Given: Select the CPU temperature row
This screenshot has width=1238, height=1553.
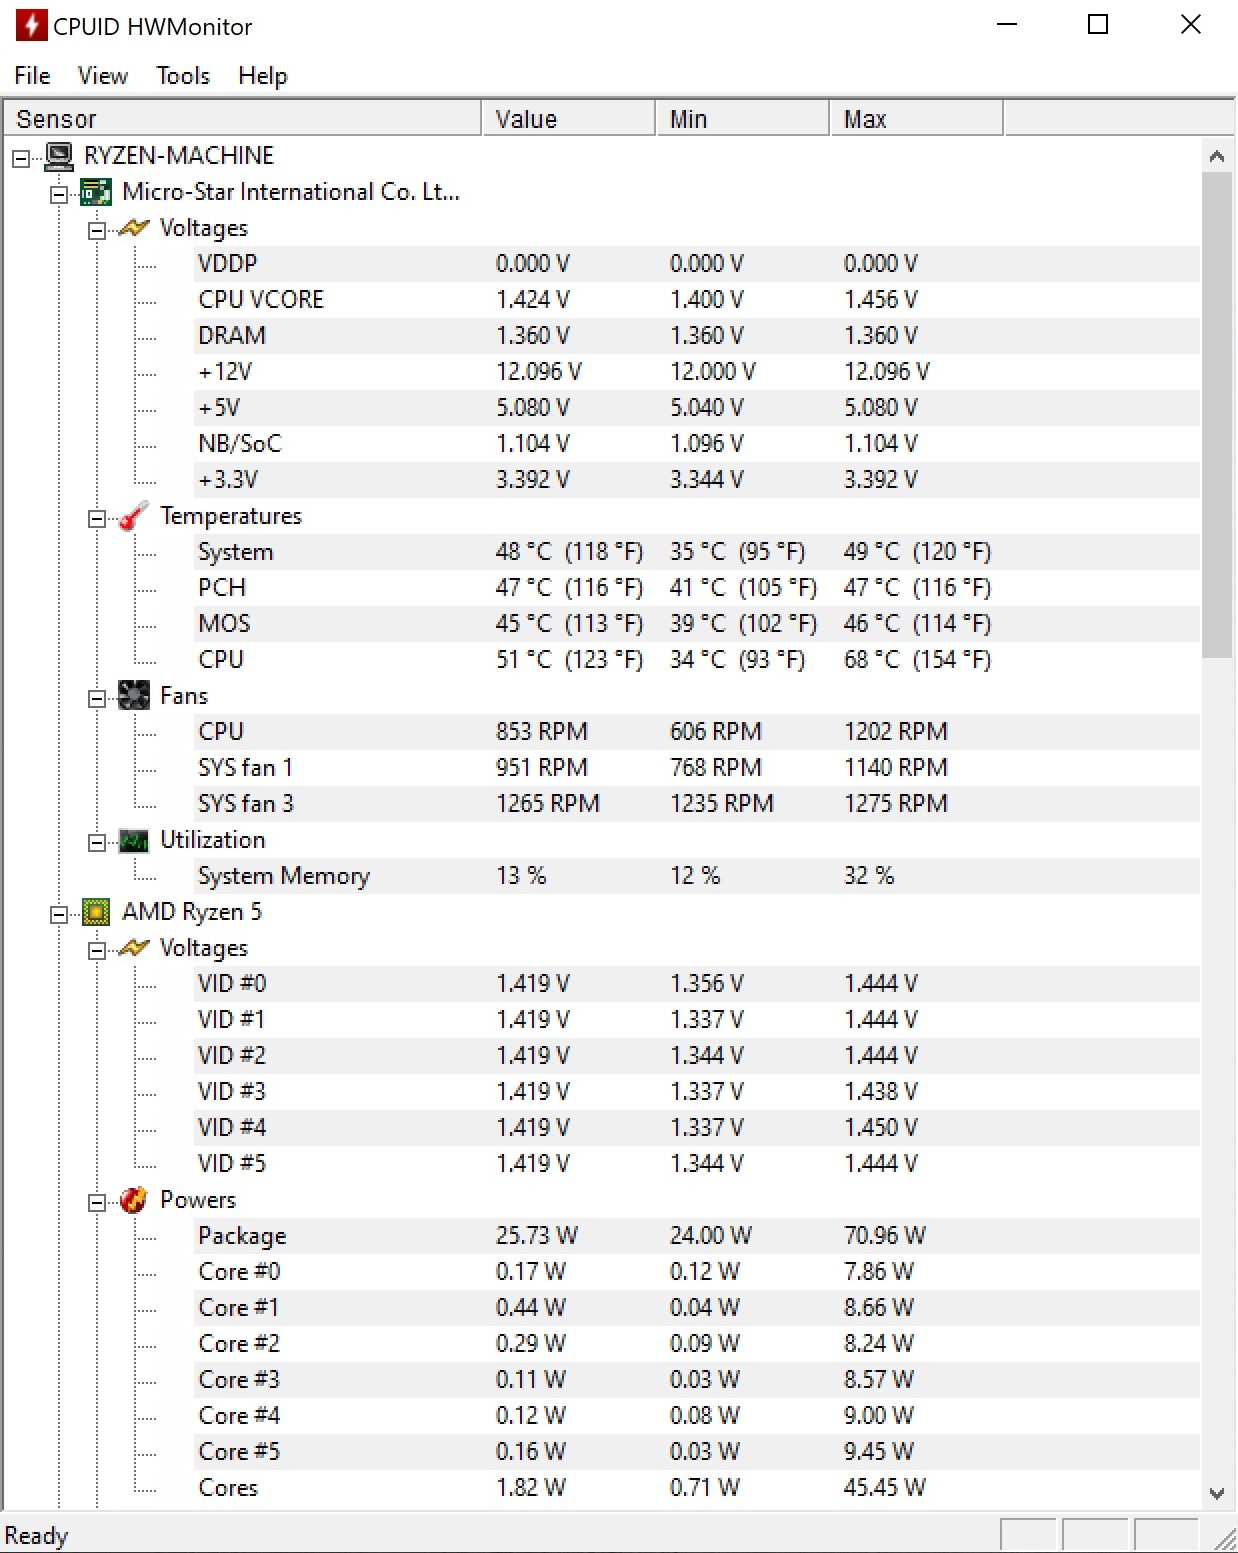Looking at the screenshot, I should point(698,660).
